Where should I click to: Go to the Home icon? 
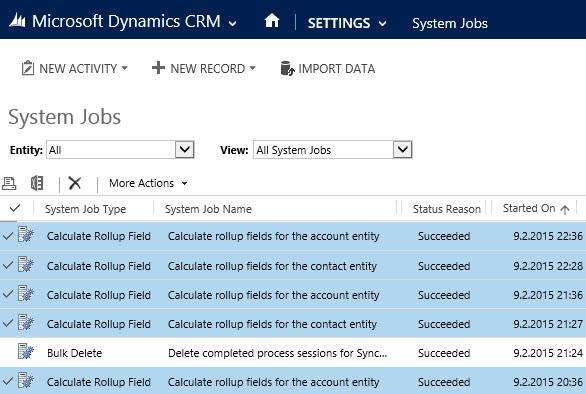click(272, 21)
